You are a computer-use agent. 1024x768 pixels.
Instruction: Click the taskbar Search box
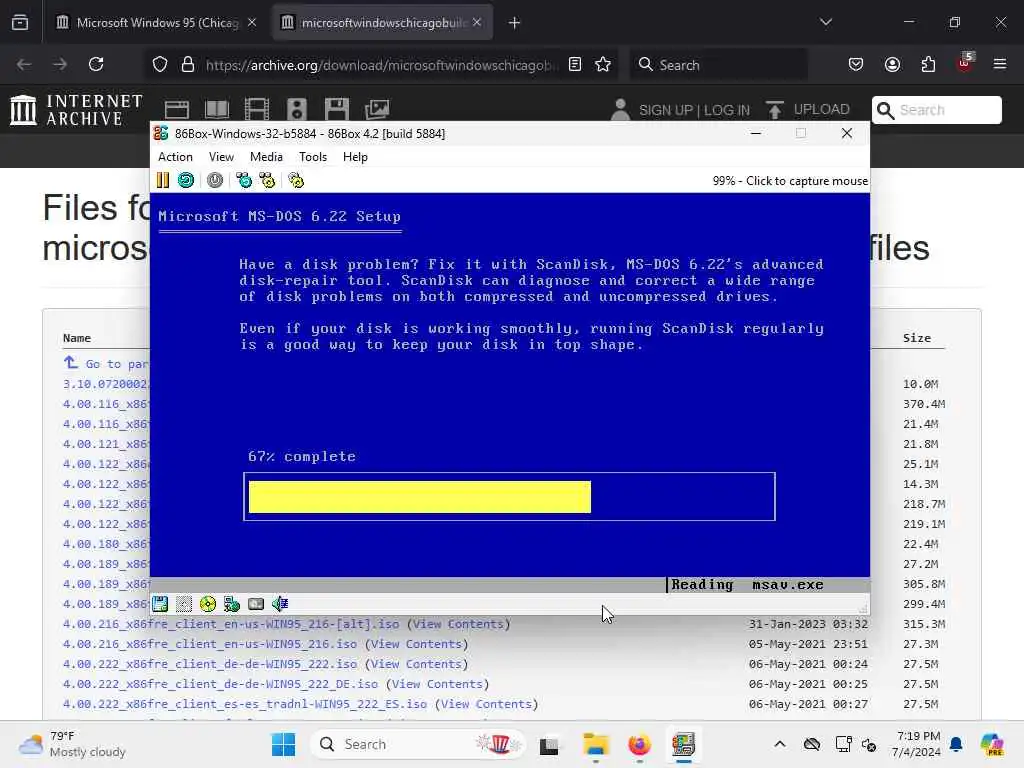(x=418, y=744)
